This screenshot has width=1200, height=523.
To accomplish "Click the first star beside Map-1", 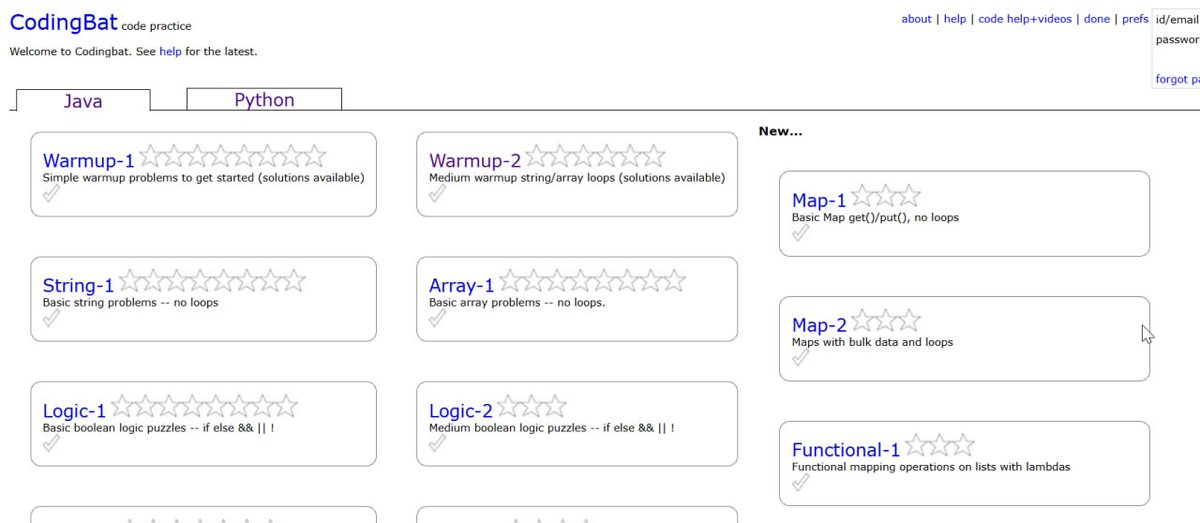I will point(863,195).
